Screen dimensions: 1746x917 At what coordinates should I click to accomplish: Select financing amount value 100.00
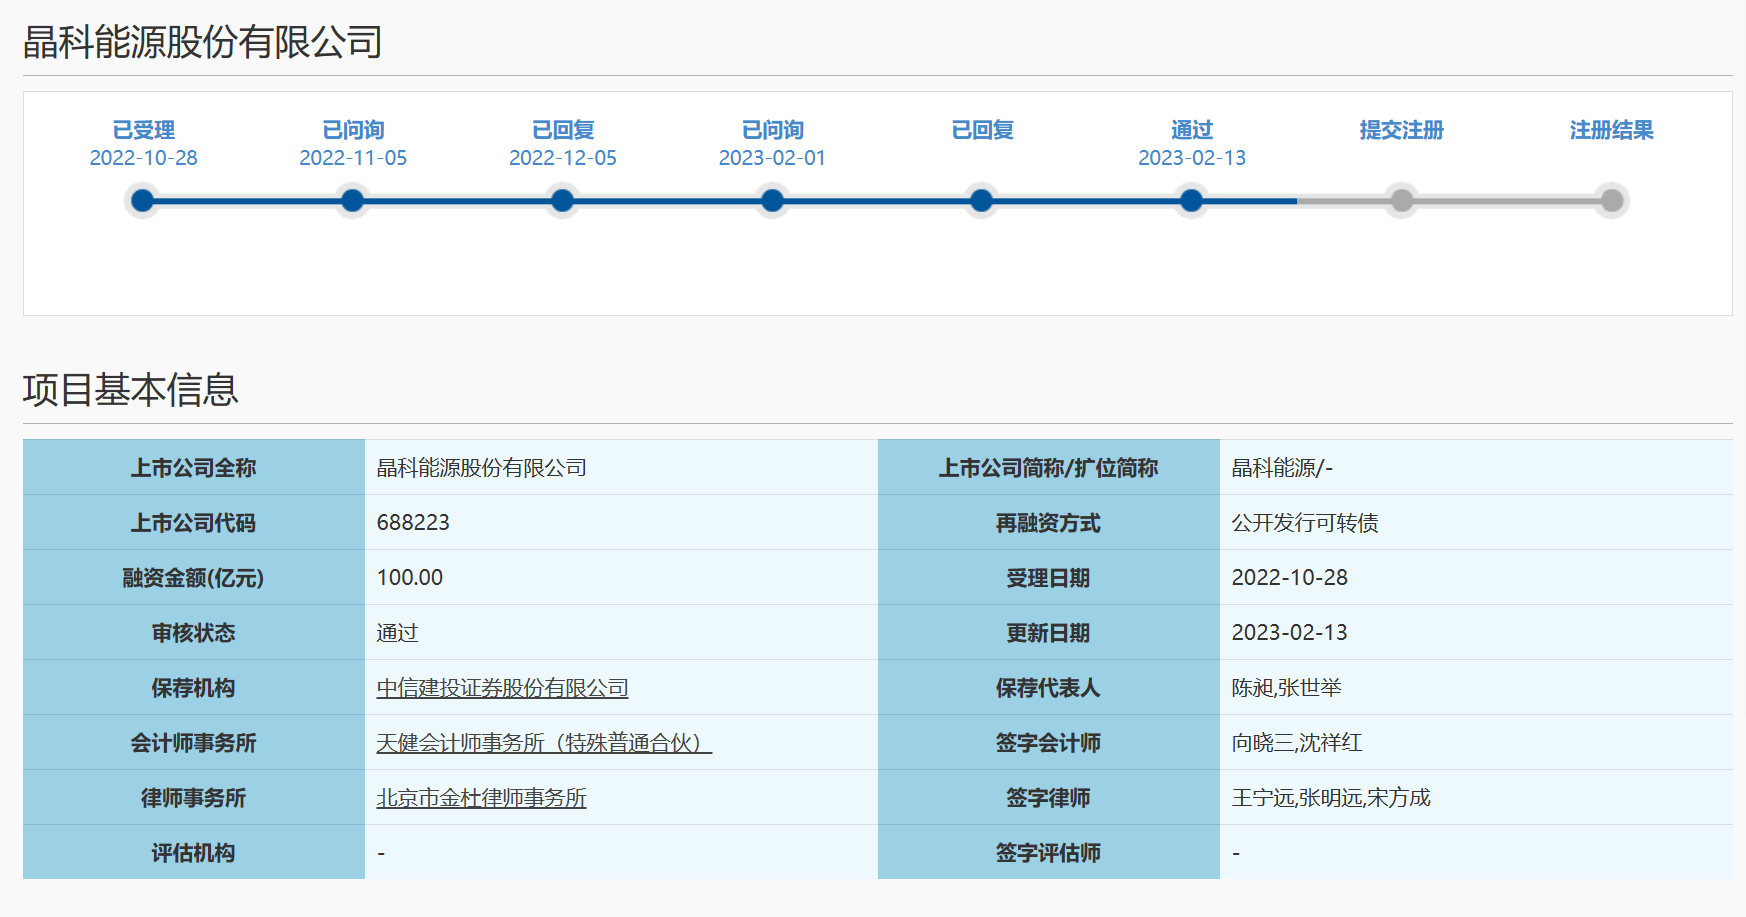coord(410,578)
